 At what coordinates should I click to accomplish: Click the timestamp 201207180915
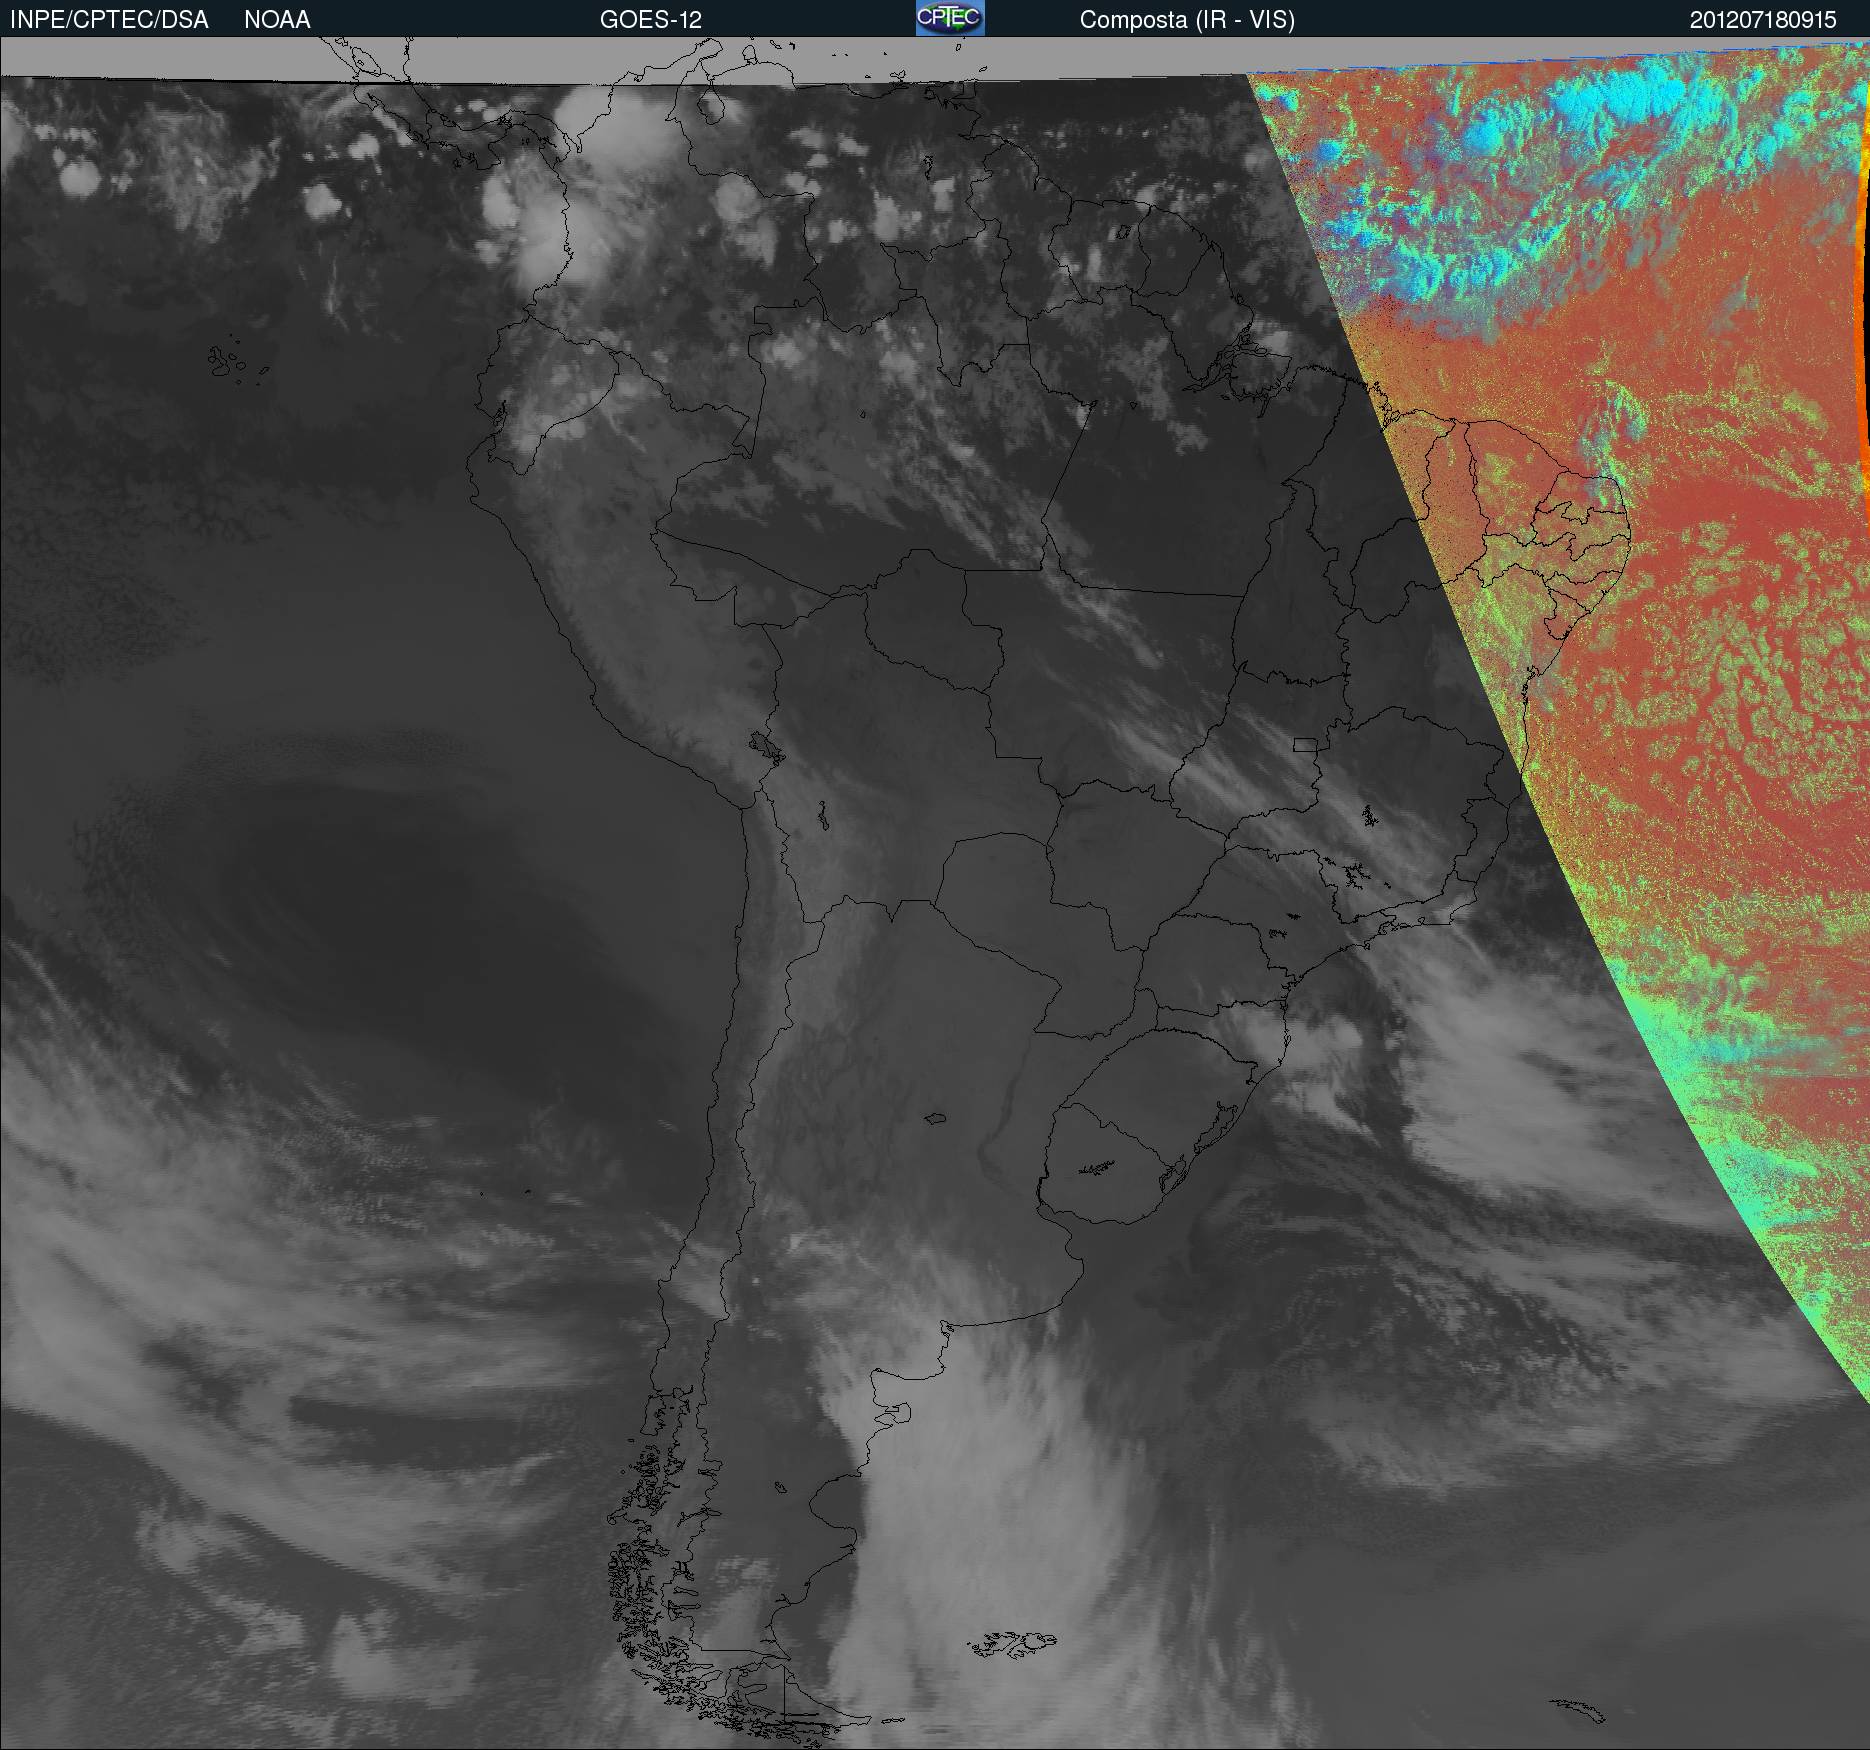[1763, 20]
